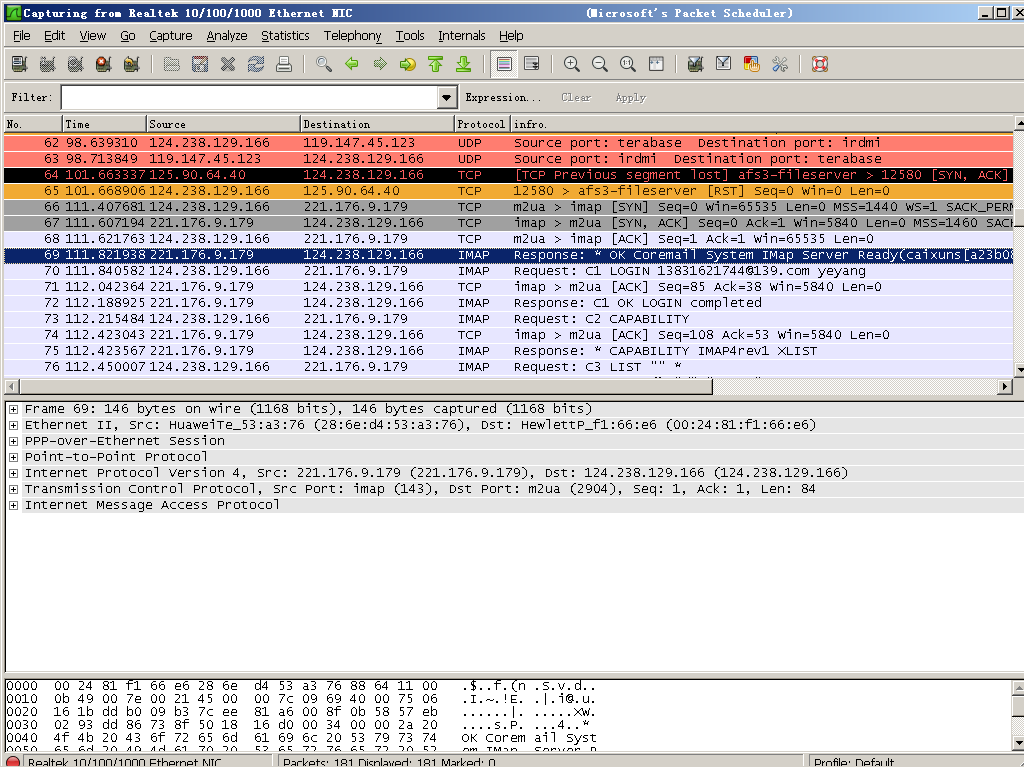
Task: Open preferences wrench icon
Action: (780, 64)
